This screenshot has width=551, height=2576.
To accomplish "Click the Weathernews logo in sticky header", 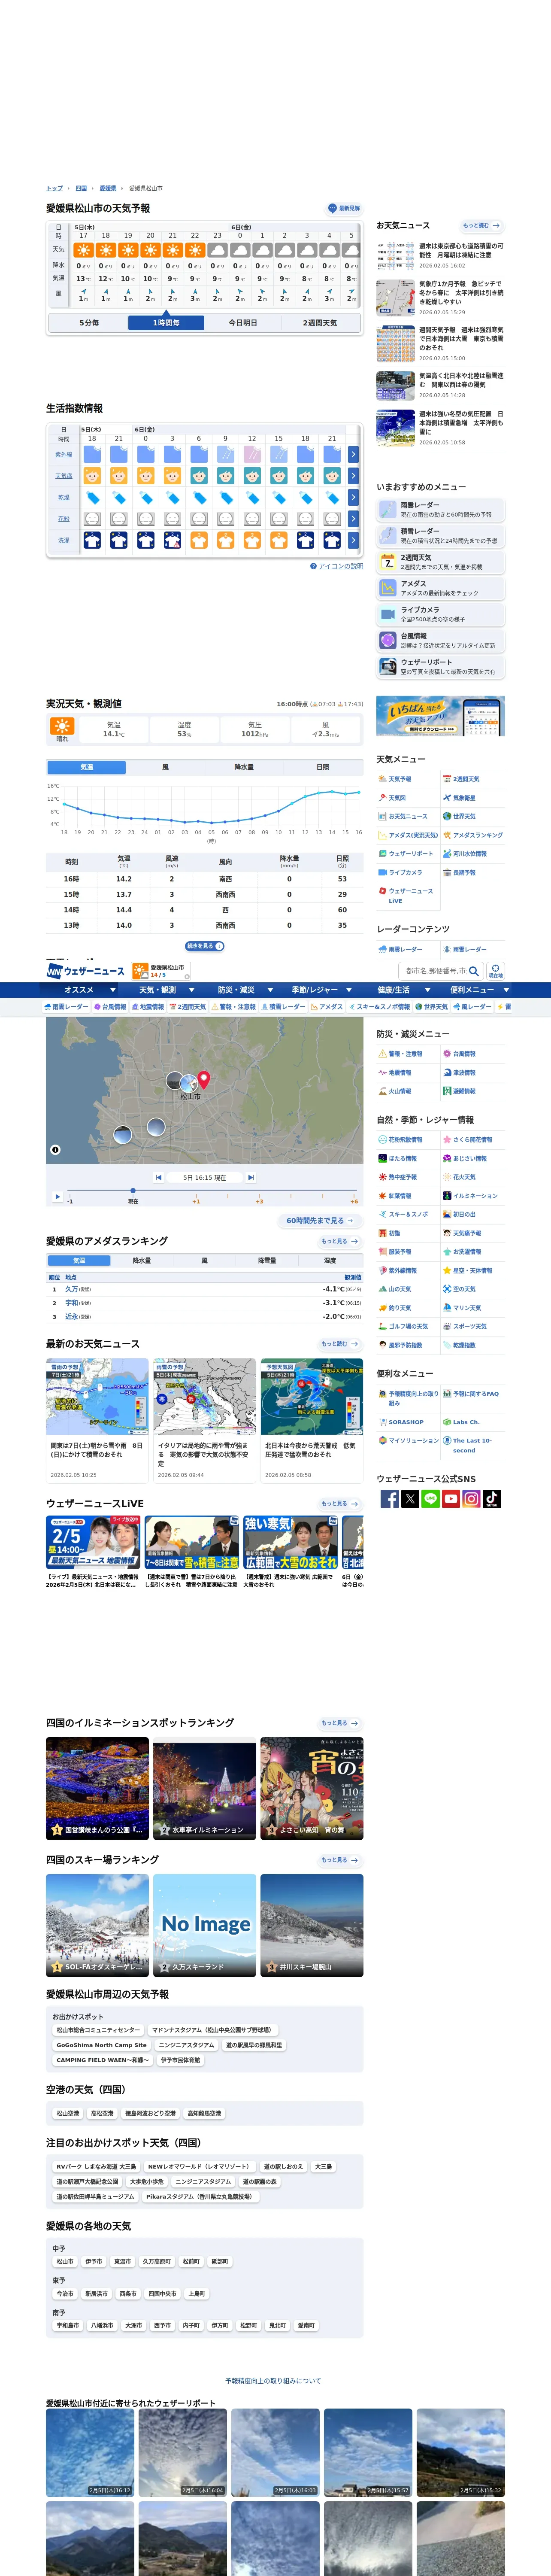I will [85, 971].
